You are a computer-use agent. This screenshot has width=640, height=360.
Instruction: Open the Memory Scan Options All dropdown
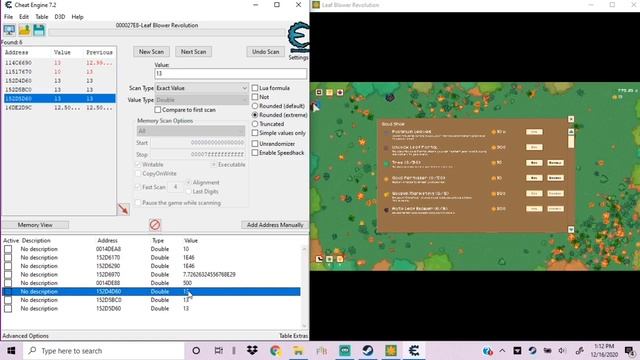(191, 131)
